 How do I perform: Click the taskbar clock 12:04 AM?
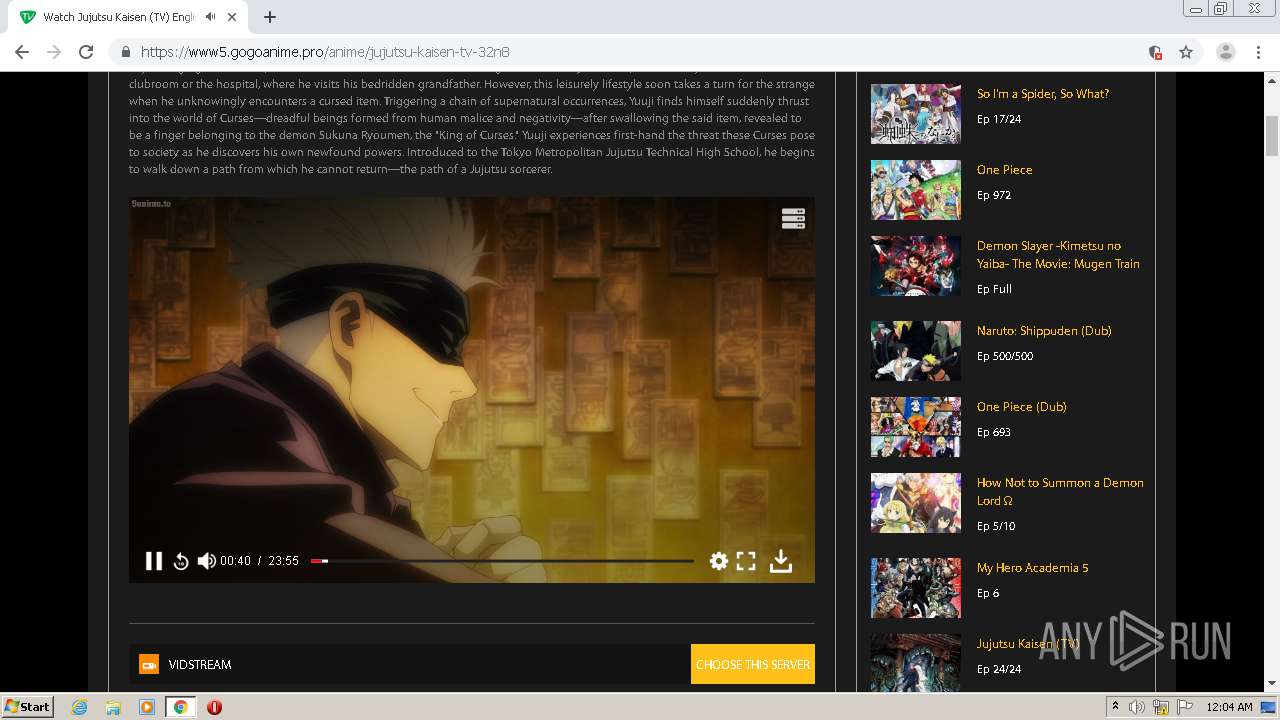click(x=1229, y=706)
